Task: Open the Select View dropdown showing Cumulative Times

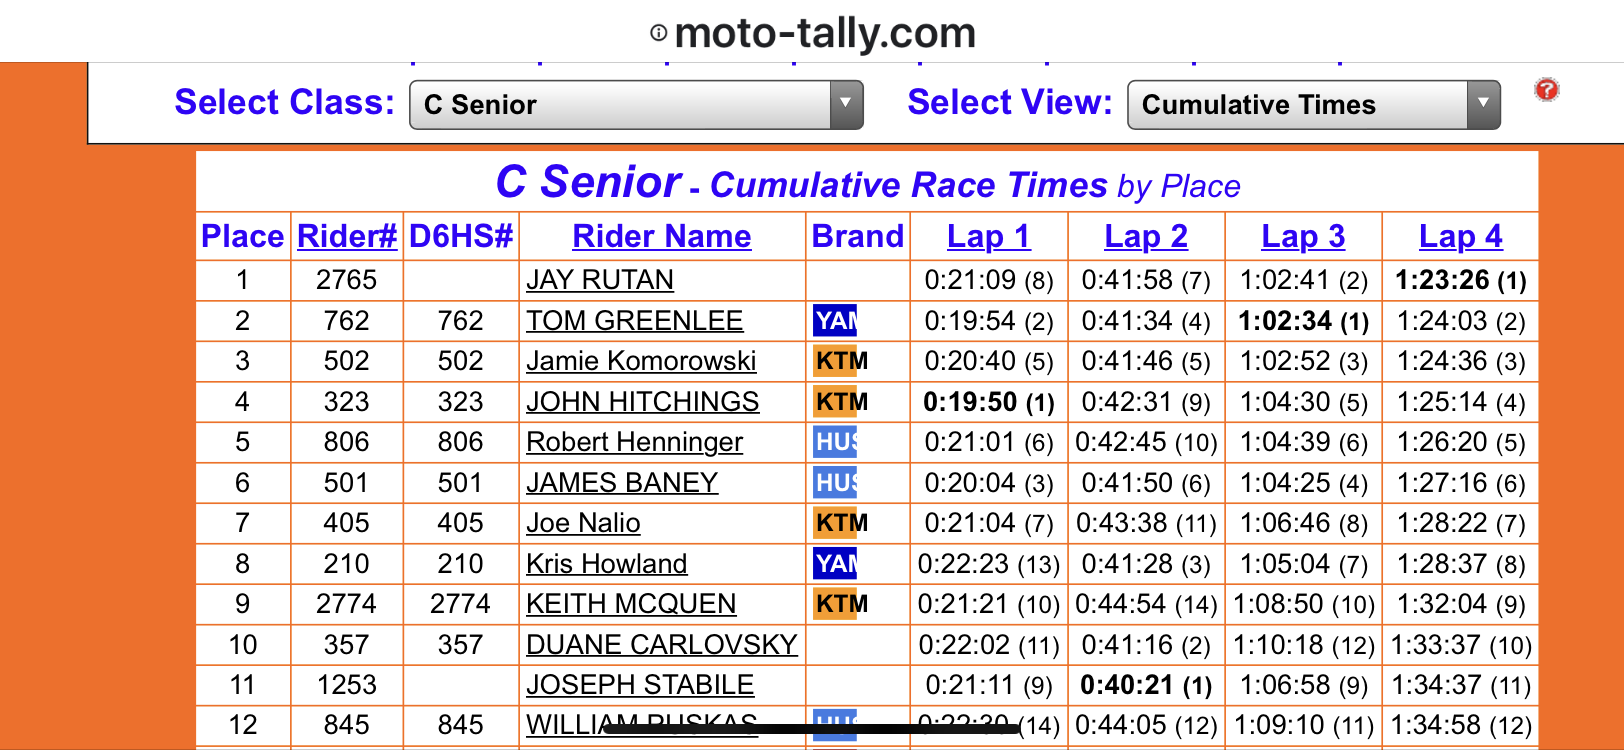Action: (1313, 105)
